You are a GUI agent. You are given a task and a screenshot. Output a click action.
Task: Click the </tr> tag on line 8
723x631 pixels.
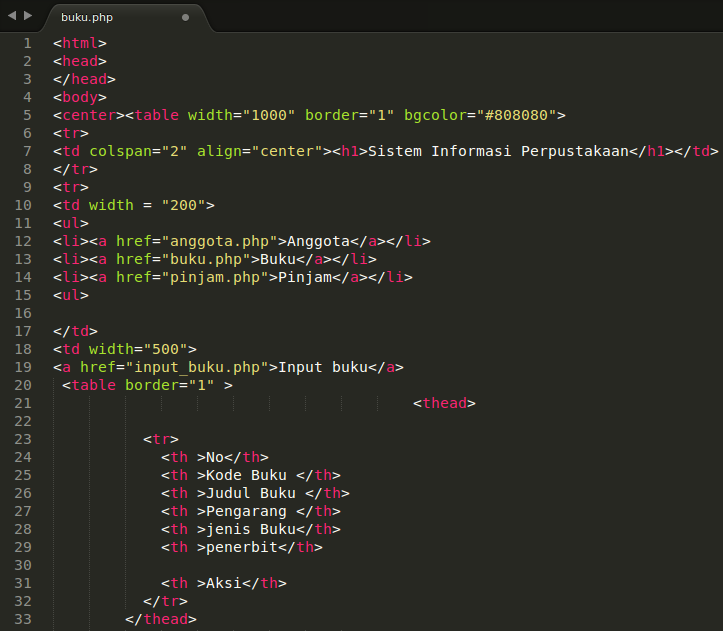[76, 169]
